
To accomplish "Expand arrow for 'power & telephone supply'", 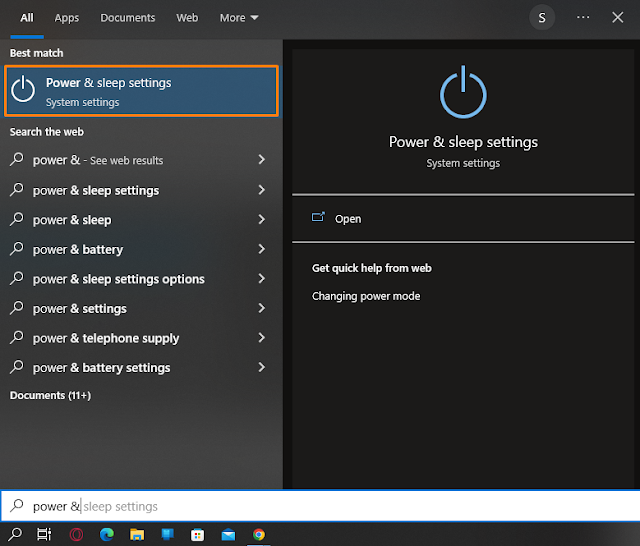I will (262, 337).
